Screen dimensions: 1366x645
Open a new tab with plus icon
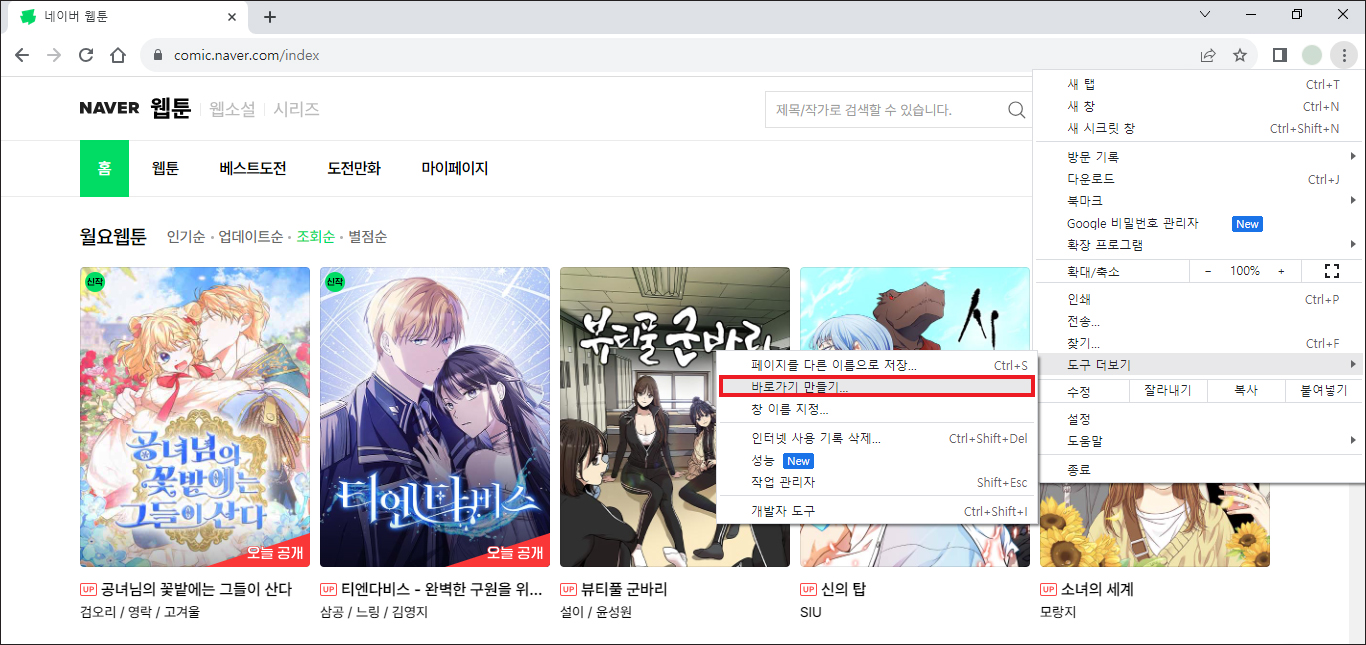tap(270, 17)
